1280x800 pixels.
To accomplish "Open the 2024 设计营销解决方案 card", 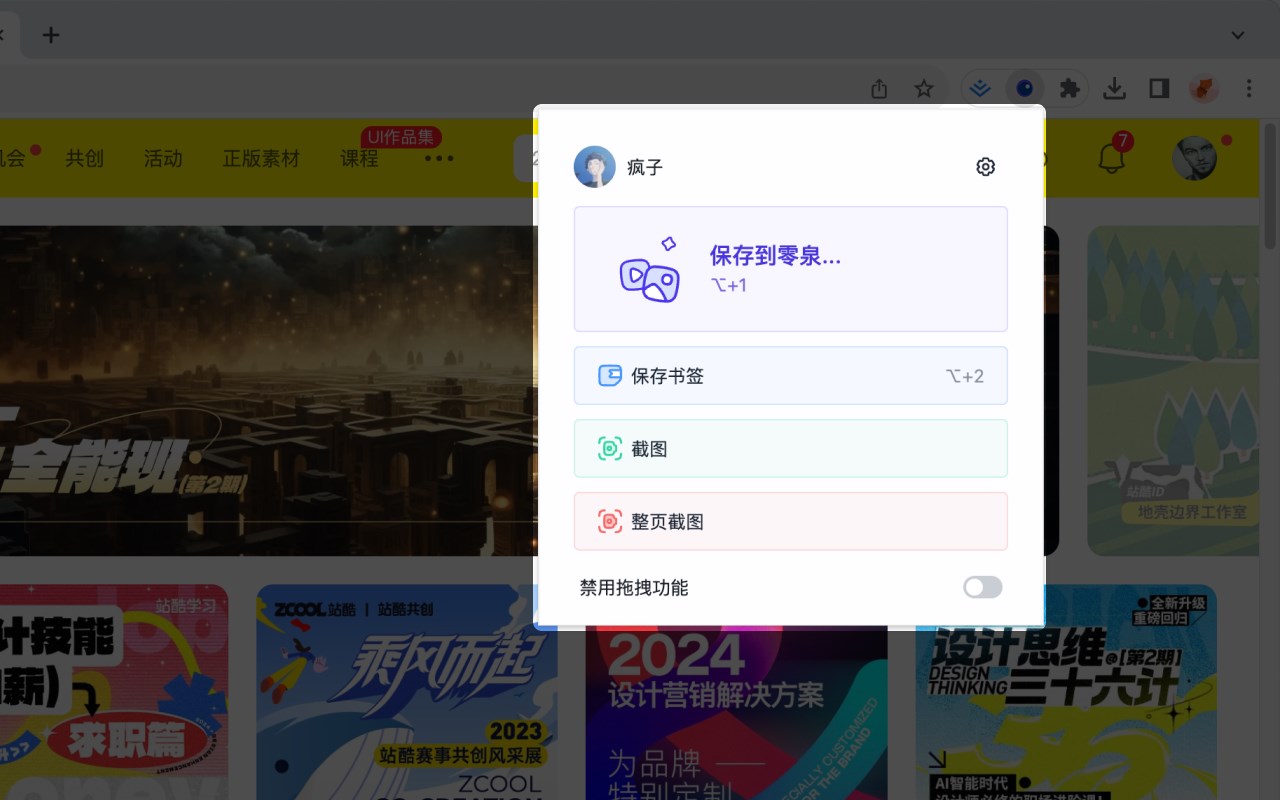I will click(x=736, y=712).
